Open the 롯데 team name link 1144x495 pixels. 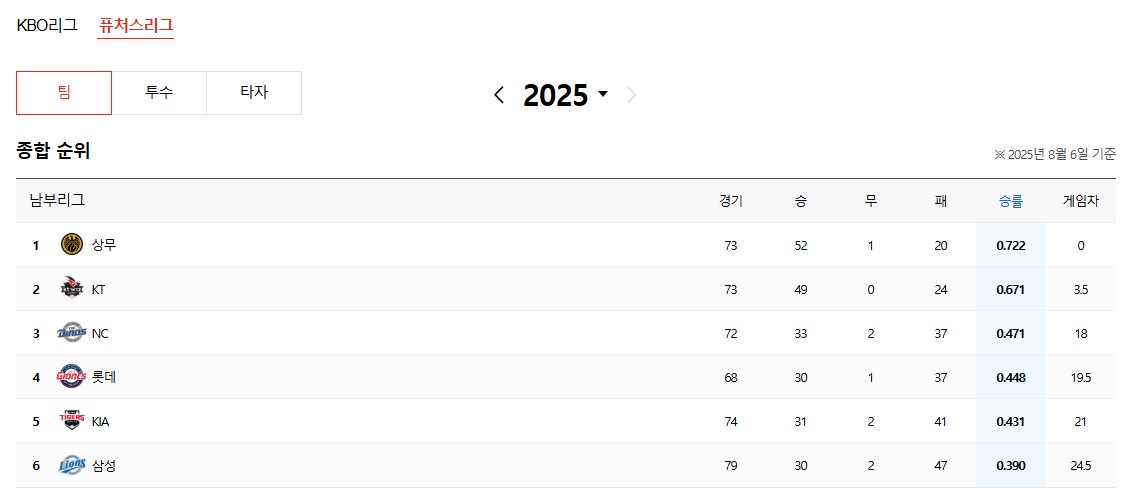104,377
